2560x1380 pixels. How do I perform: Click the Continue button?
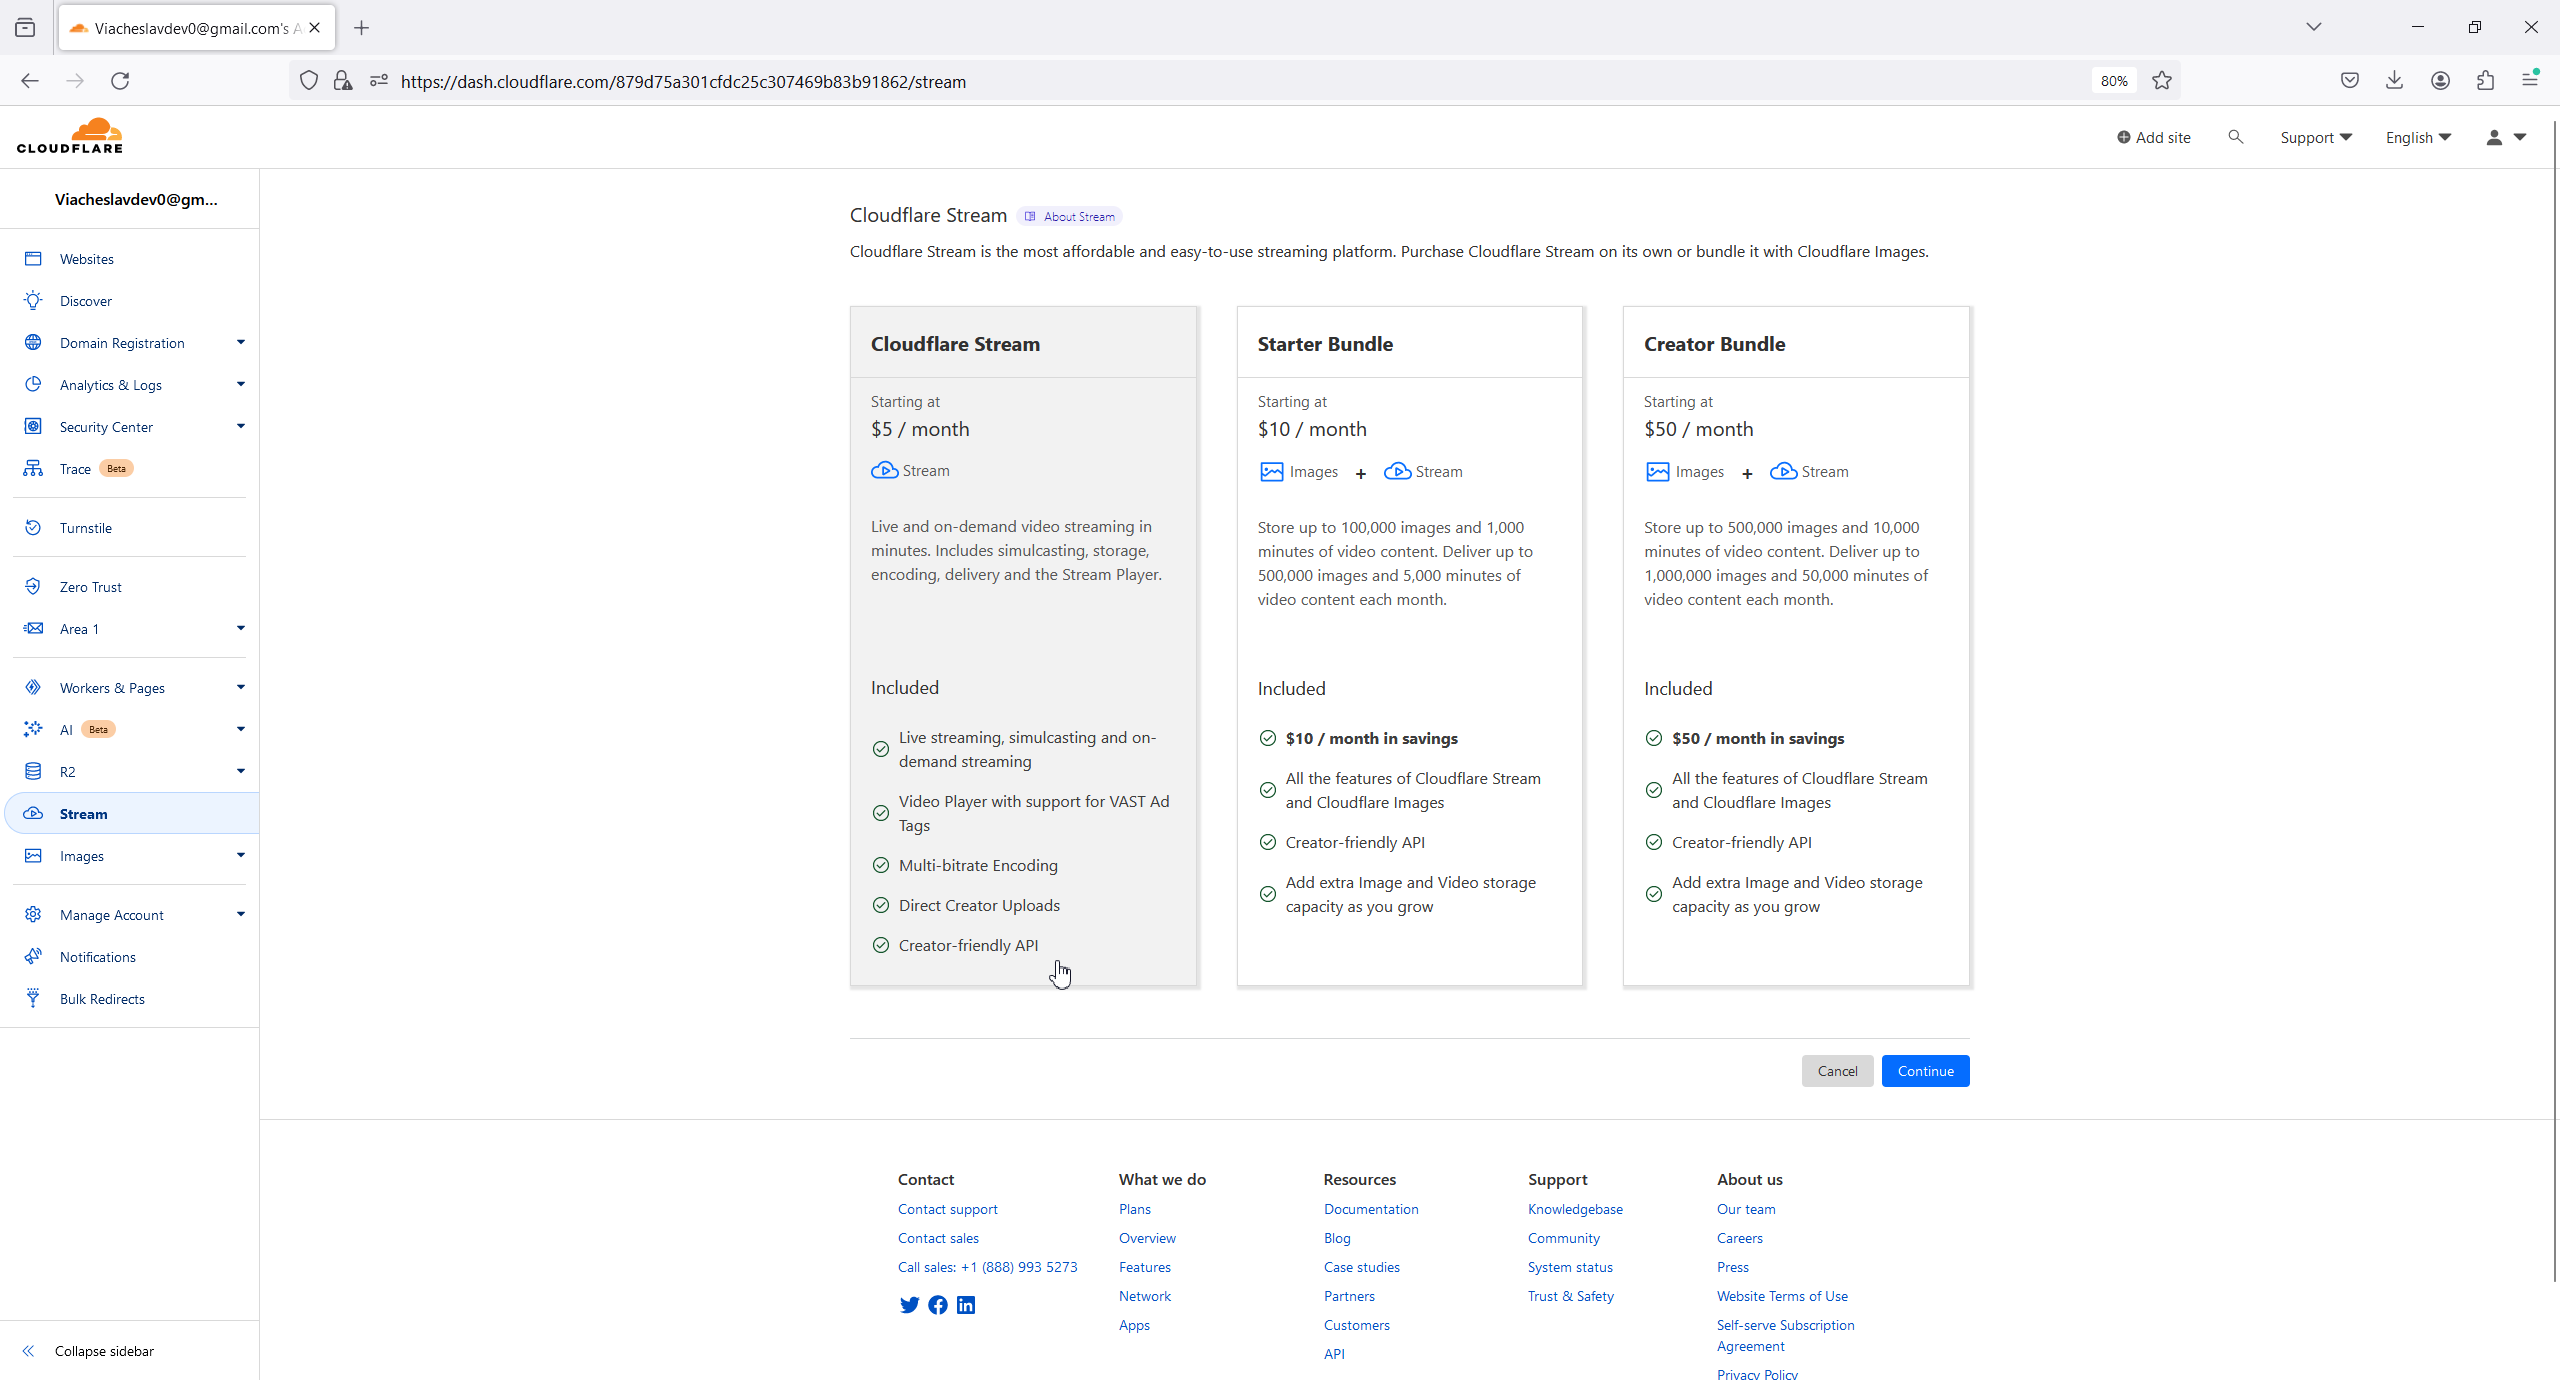1925,1071
